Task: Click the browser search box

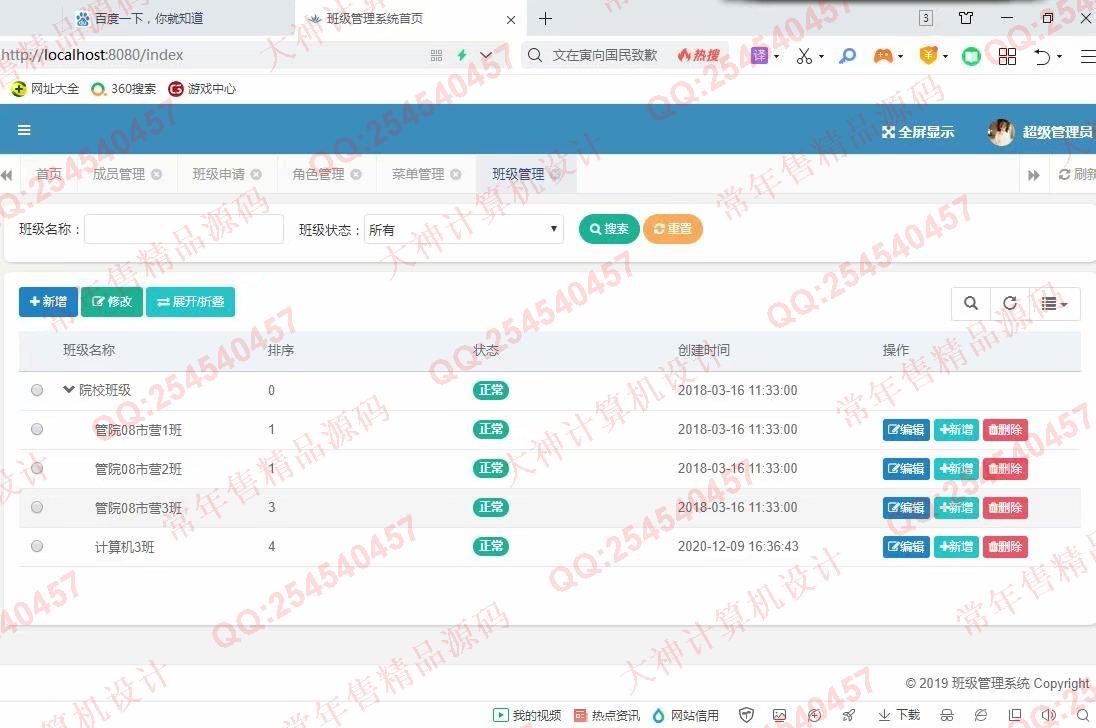Action: pyautogui.click(x=605, y=55)
